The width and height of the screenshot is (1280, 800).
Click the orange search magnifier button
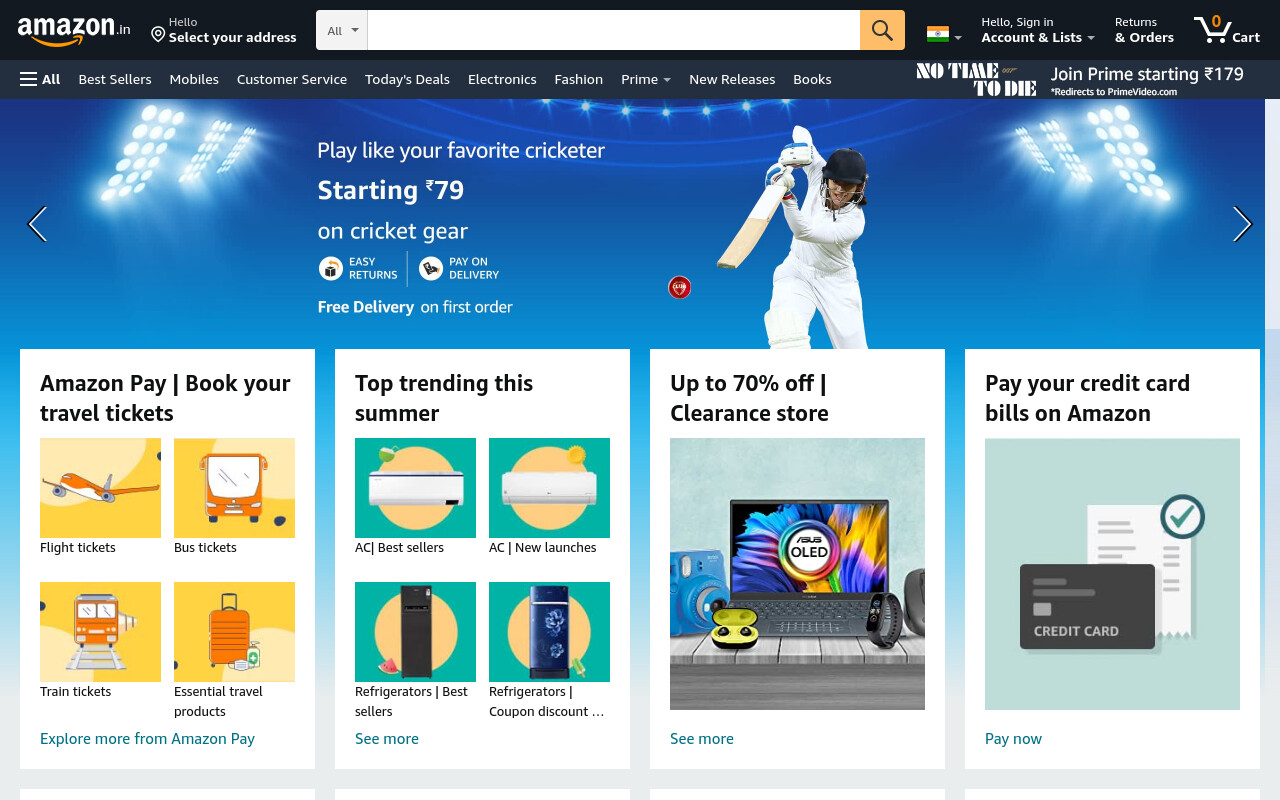point(882,30)
